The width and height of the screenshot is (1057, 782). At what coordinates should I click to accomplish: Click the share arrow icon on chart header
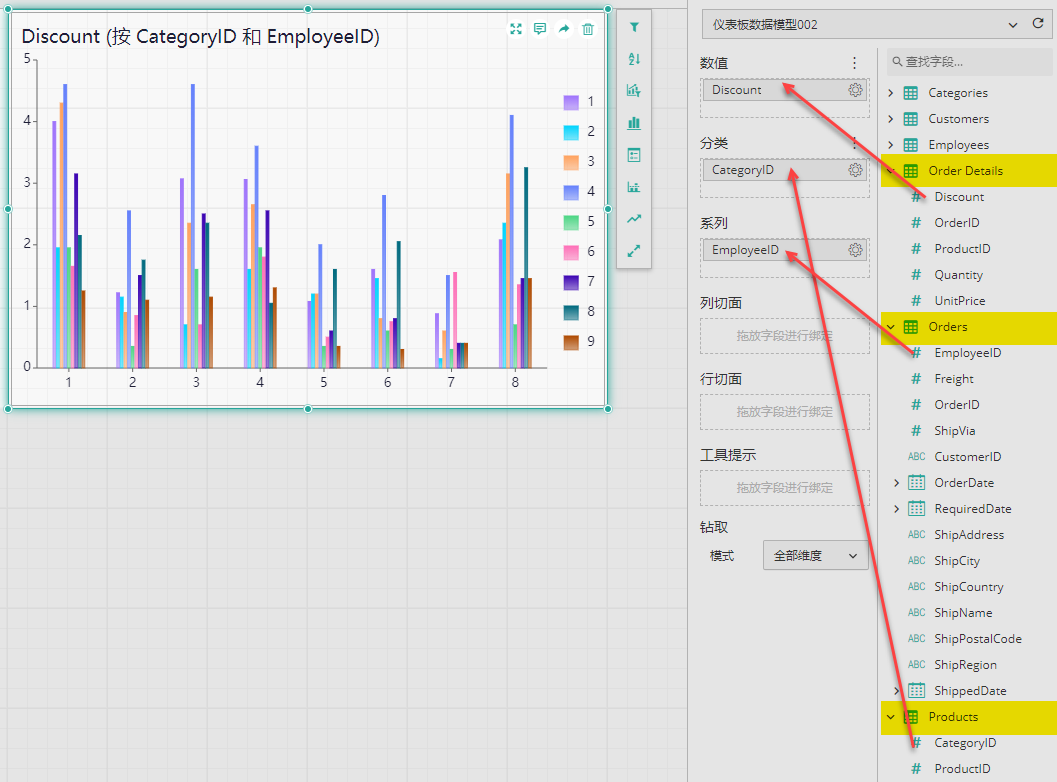(564, 29)
